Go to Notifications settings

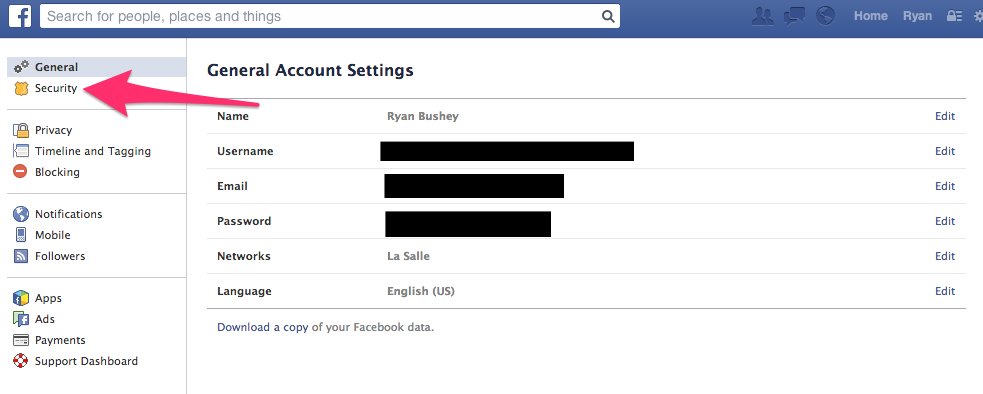tap(68, 214)
